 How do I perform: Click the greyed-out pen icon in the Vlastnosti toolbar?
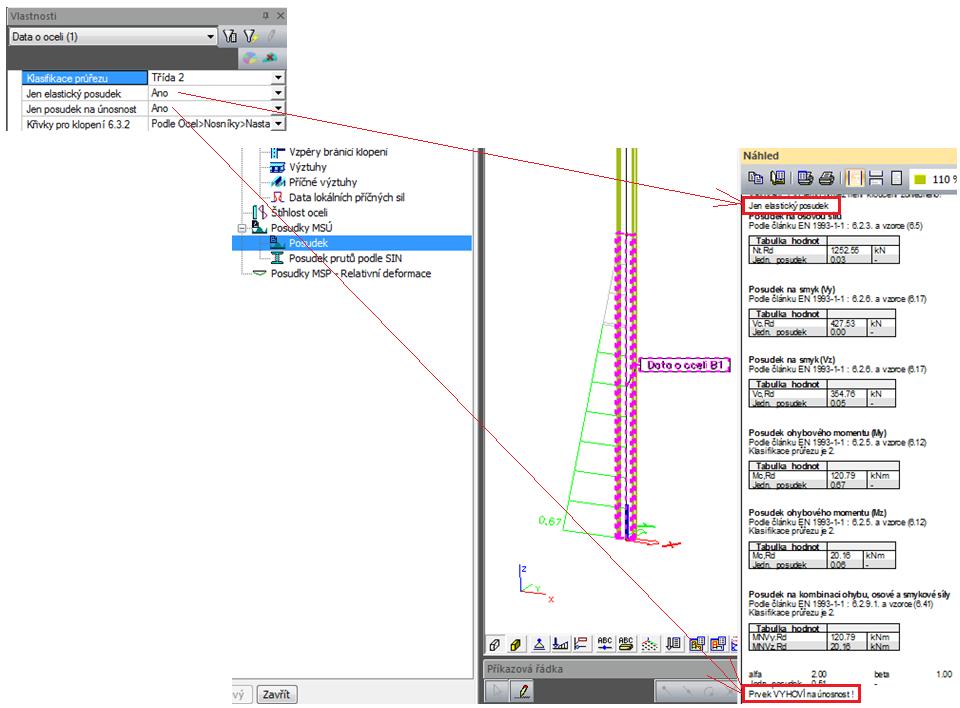click(x=271, y=37)
